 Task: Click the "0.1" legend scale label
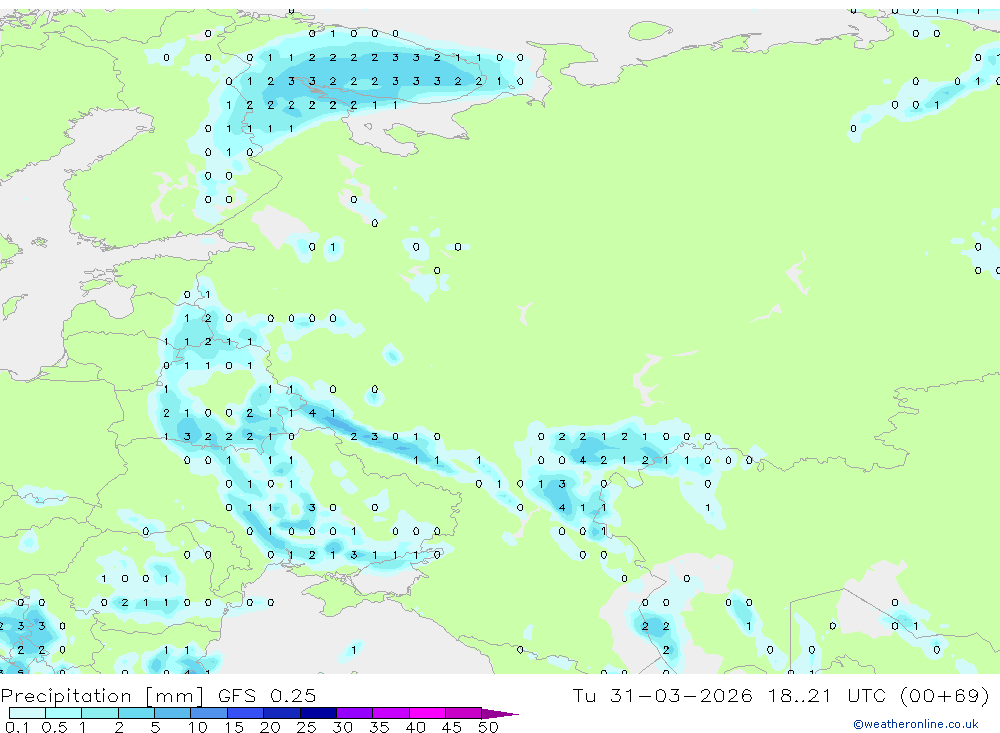point(17,727)
